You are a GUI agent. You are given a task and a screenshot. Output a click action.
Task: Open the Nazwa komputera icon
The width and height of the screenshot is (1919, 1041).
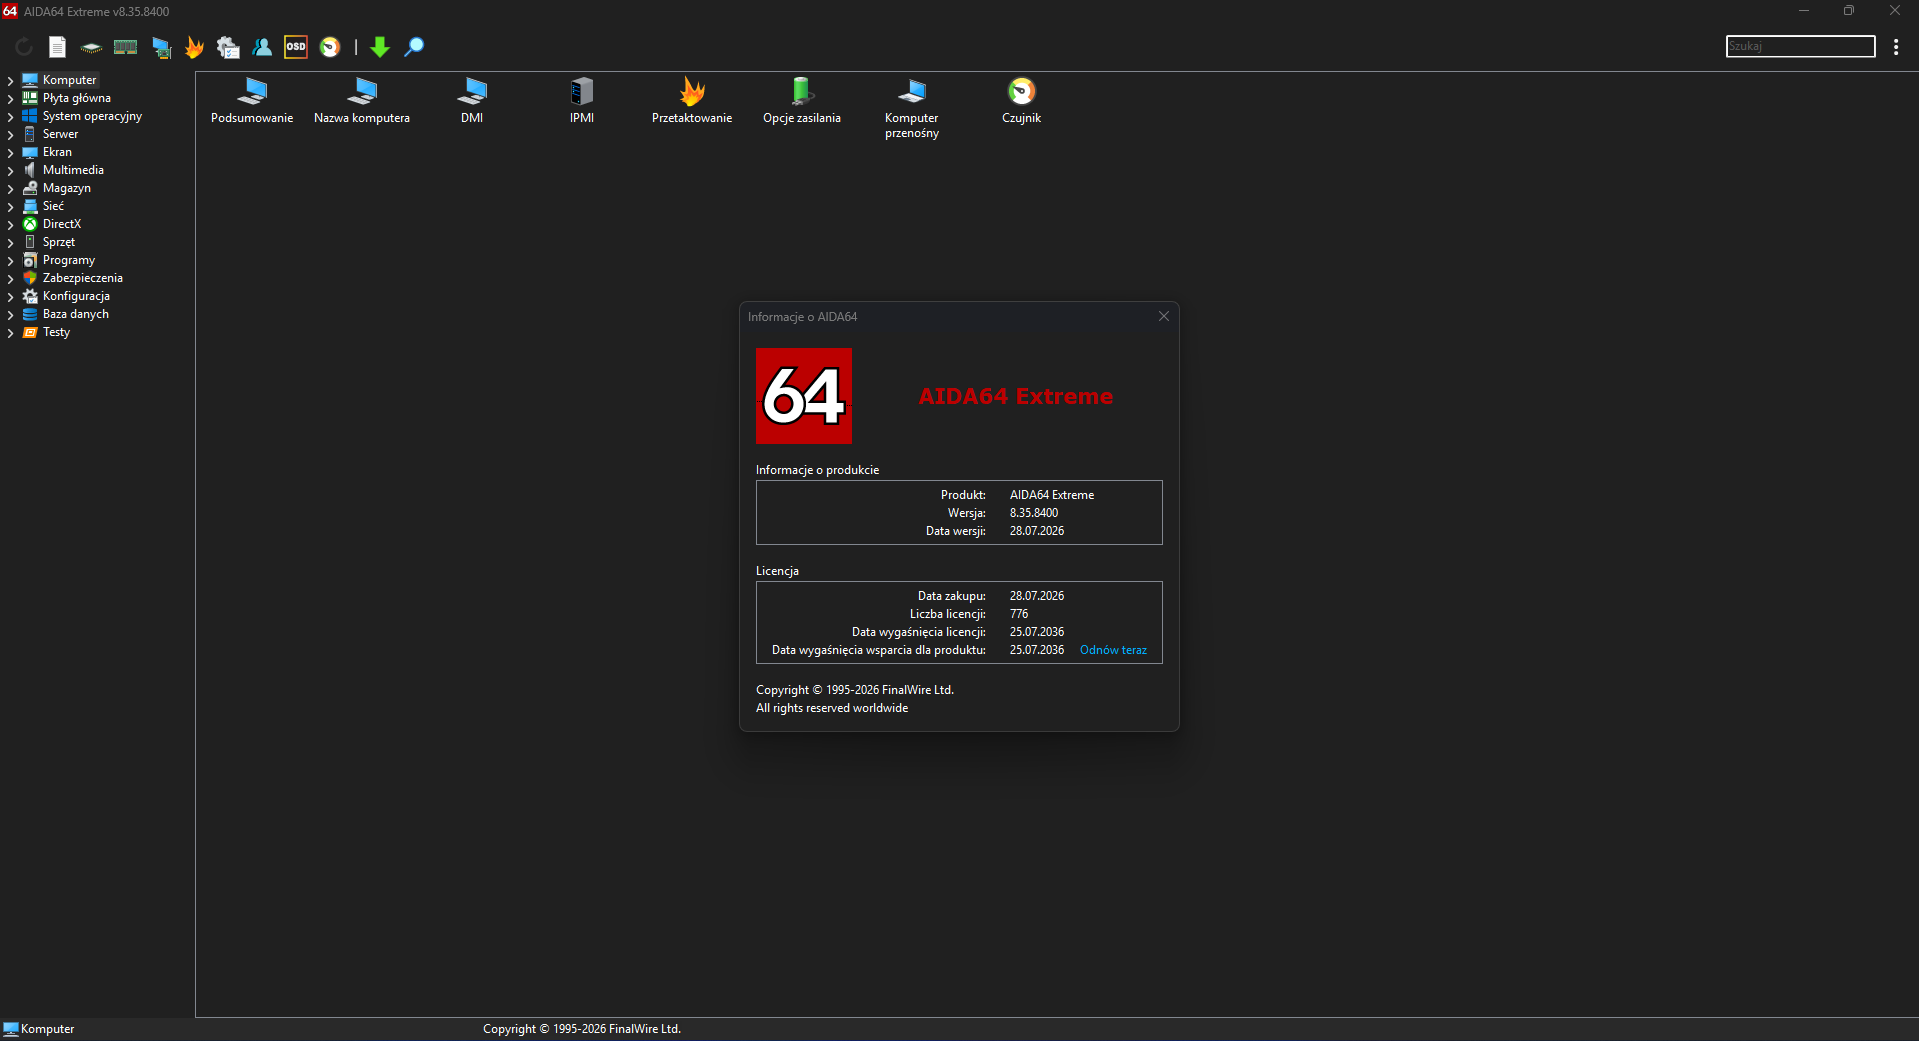[x=362, y=101]
